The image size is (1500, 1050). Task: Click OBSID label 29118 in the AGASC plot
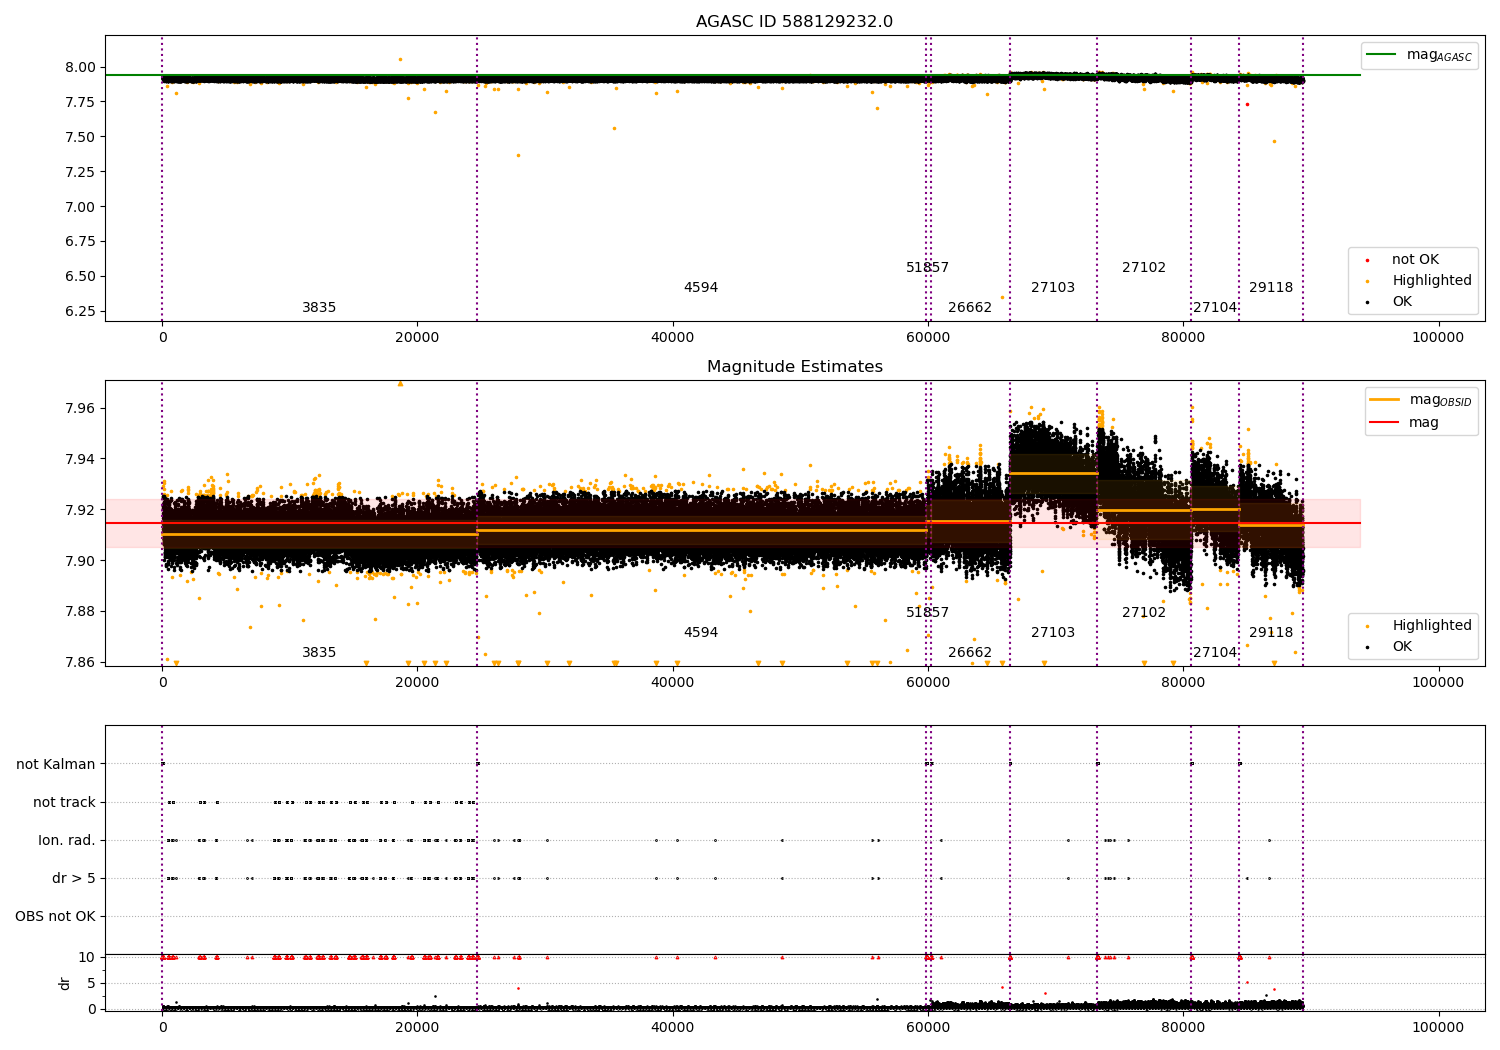coord(1271,288)
